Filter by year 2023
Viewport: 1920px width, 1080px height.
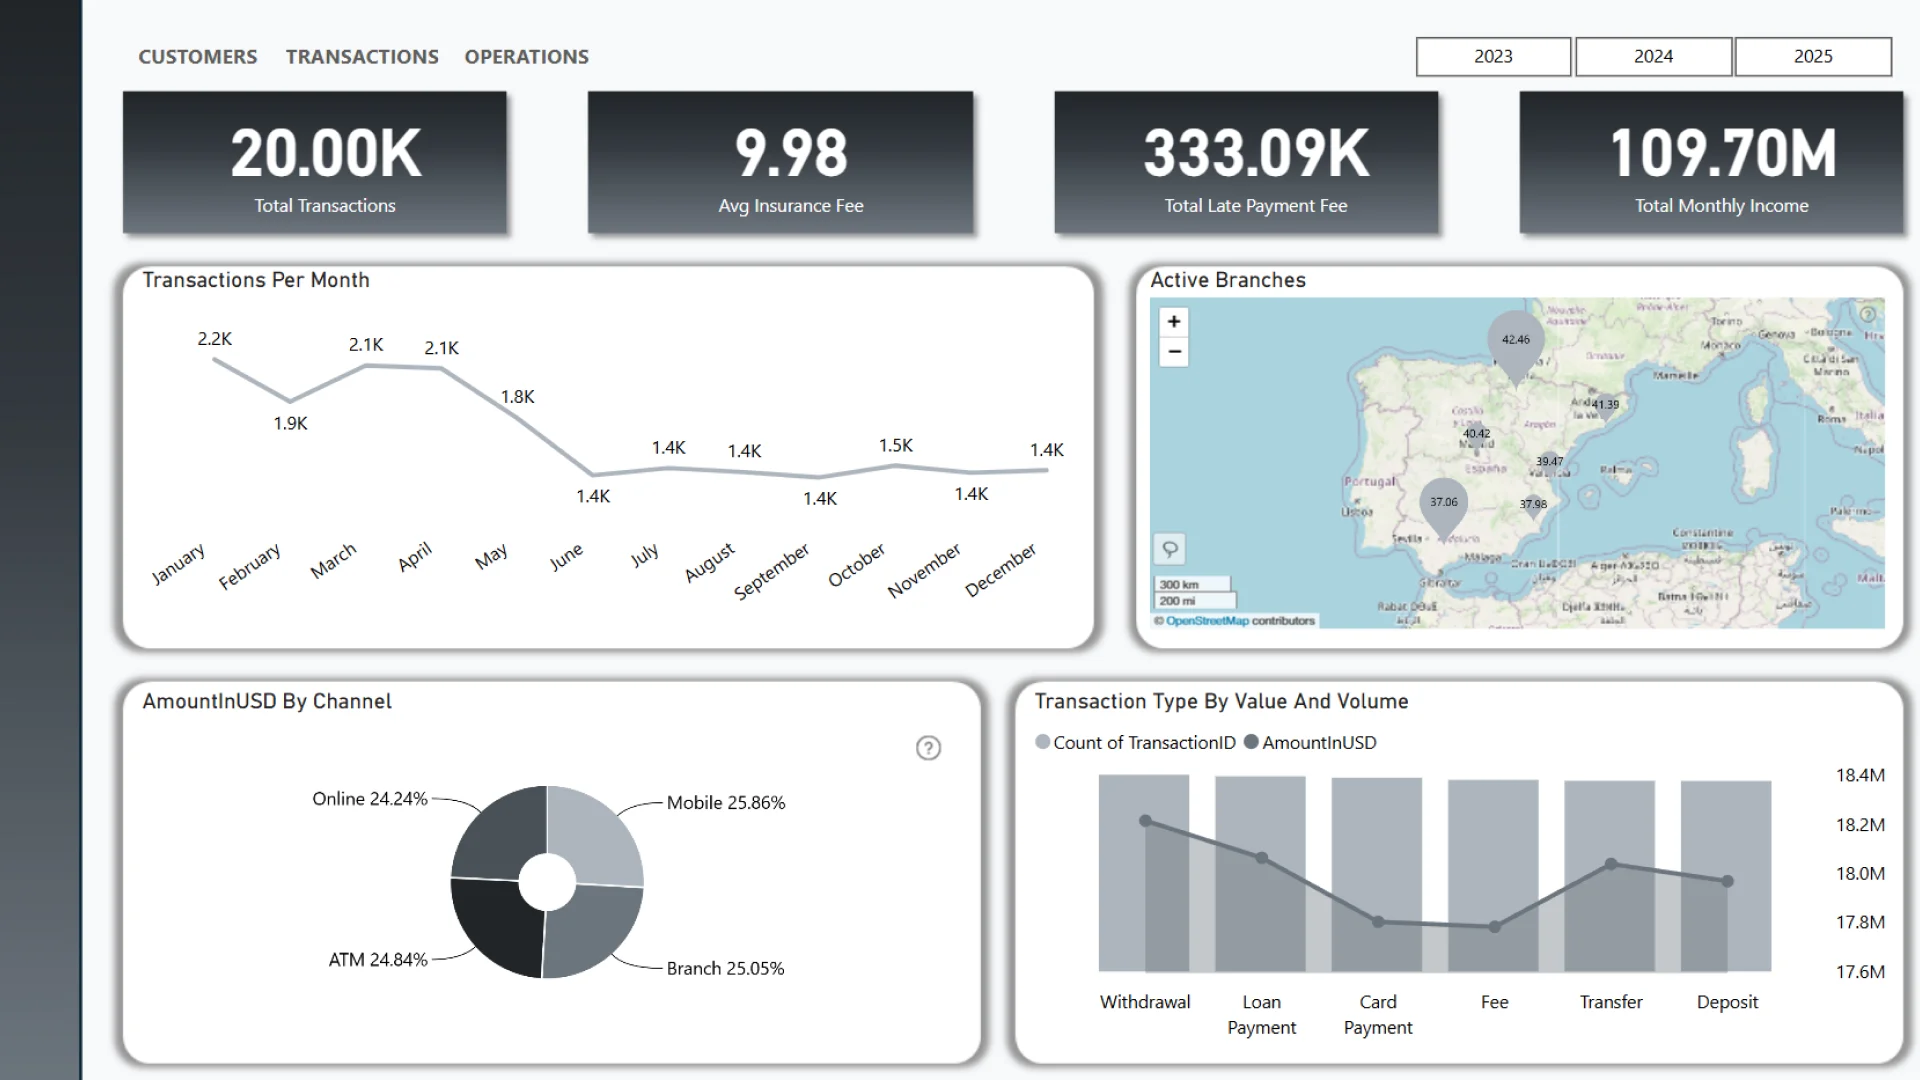point(1493,57)
